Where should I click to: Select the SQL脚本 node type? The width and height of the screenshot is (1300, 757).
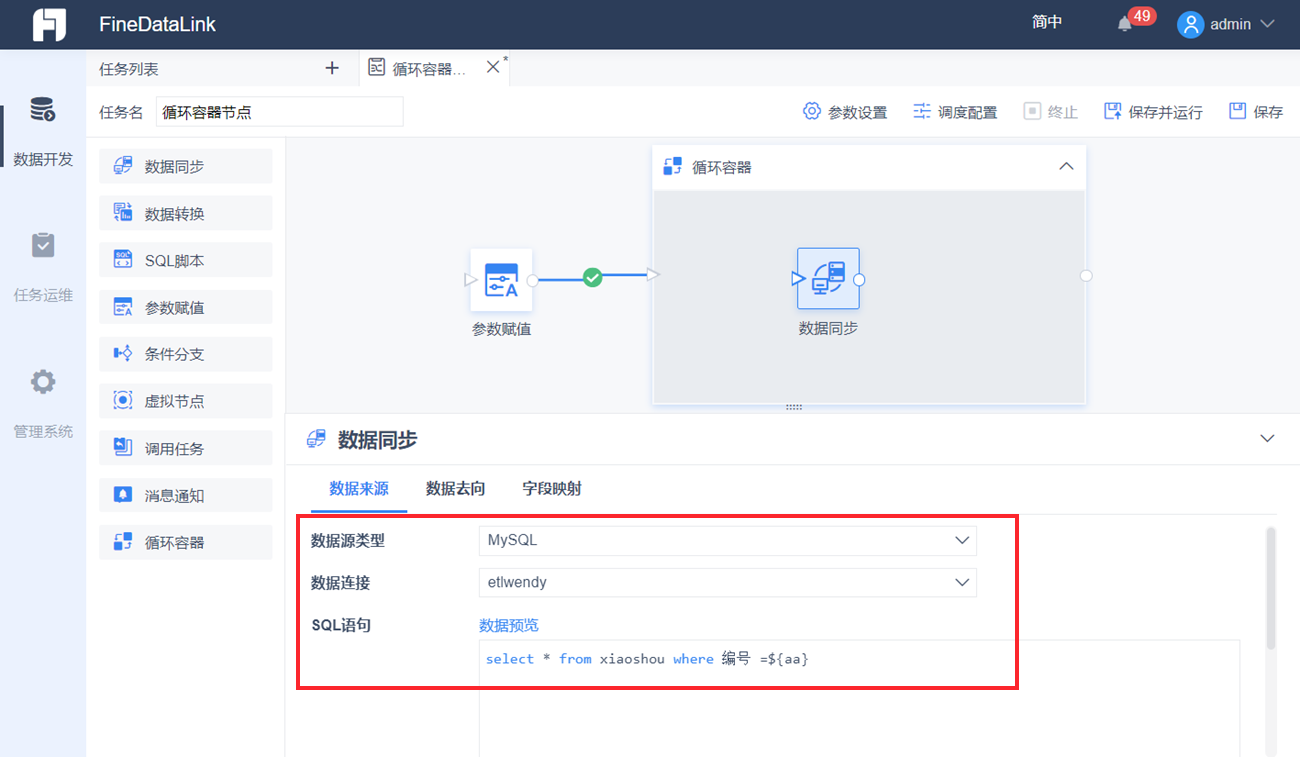coord(186,260)
